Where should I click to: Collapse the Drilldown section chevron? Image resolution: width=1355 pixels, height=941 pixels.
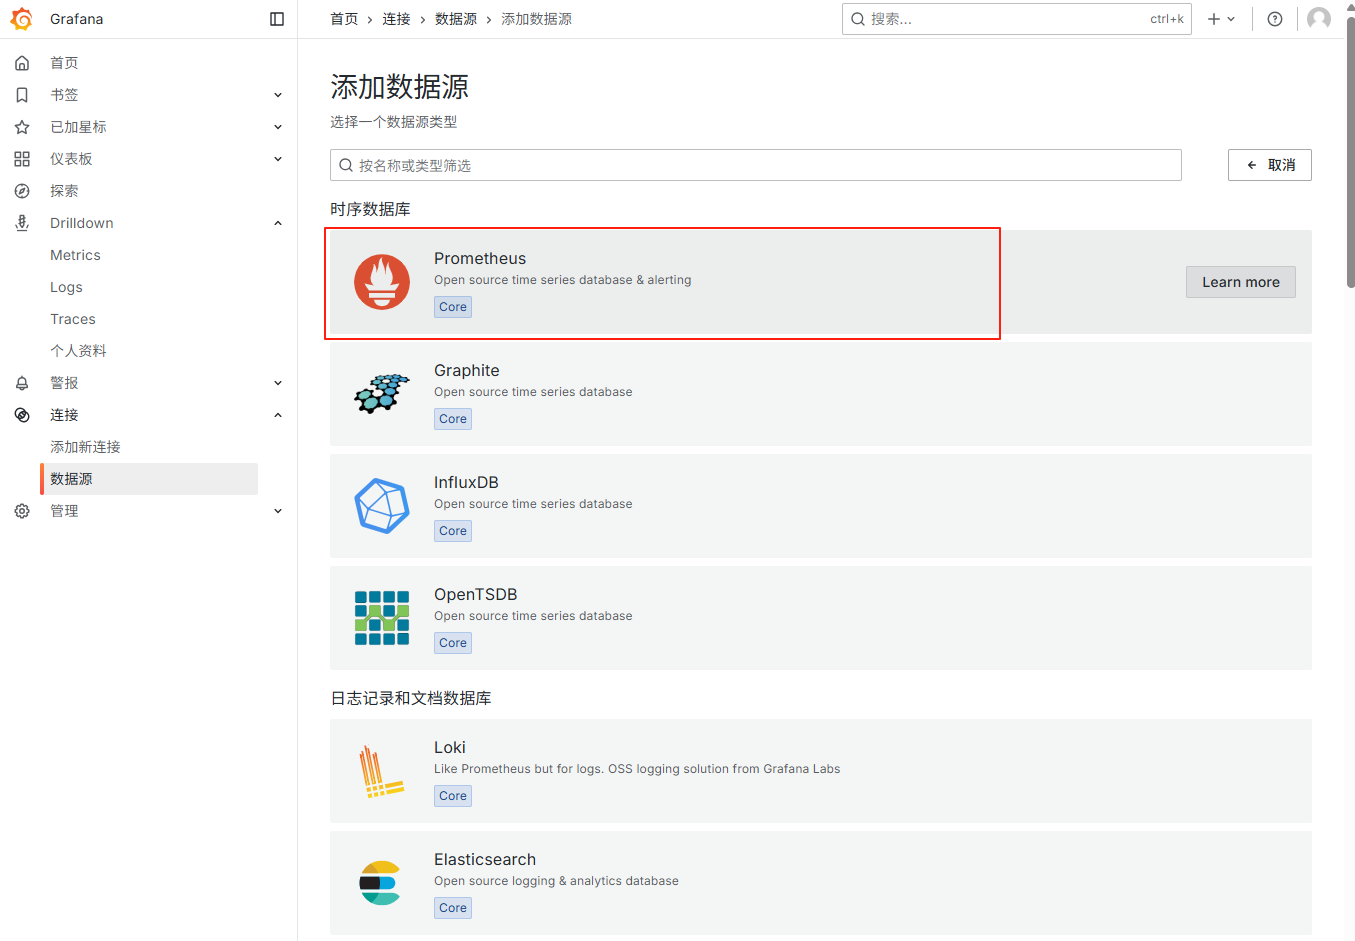pyautogui.click(x=278, y=223)
